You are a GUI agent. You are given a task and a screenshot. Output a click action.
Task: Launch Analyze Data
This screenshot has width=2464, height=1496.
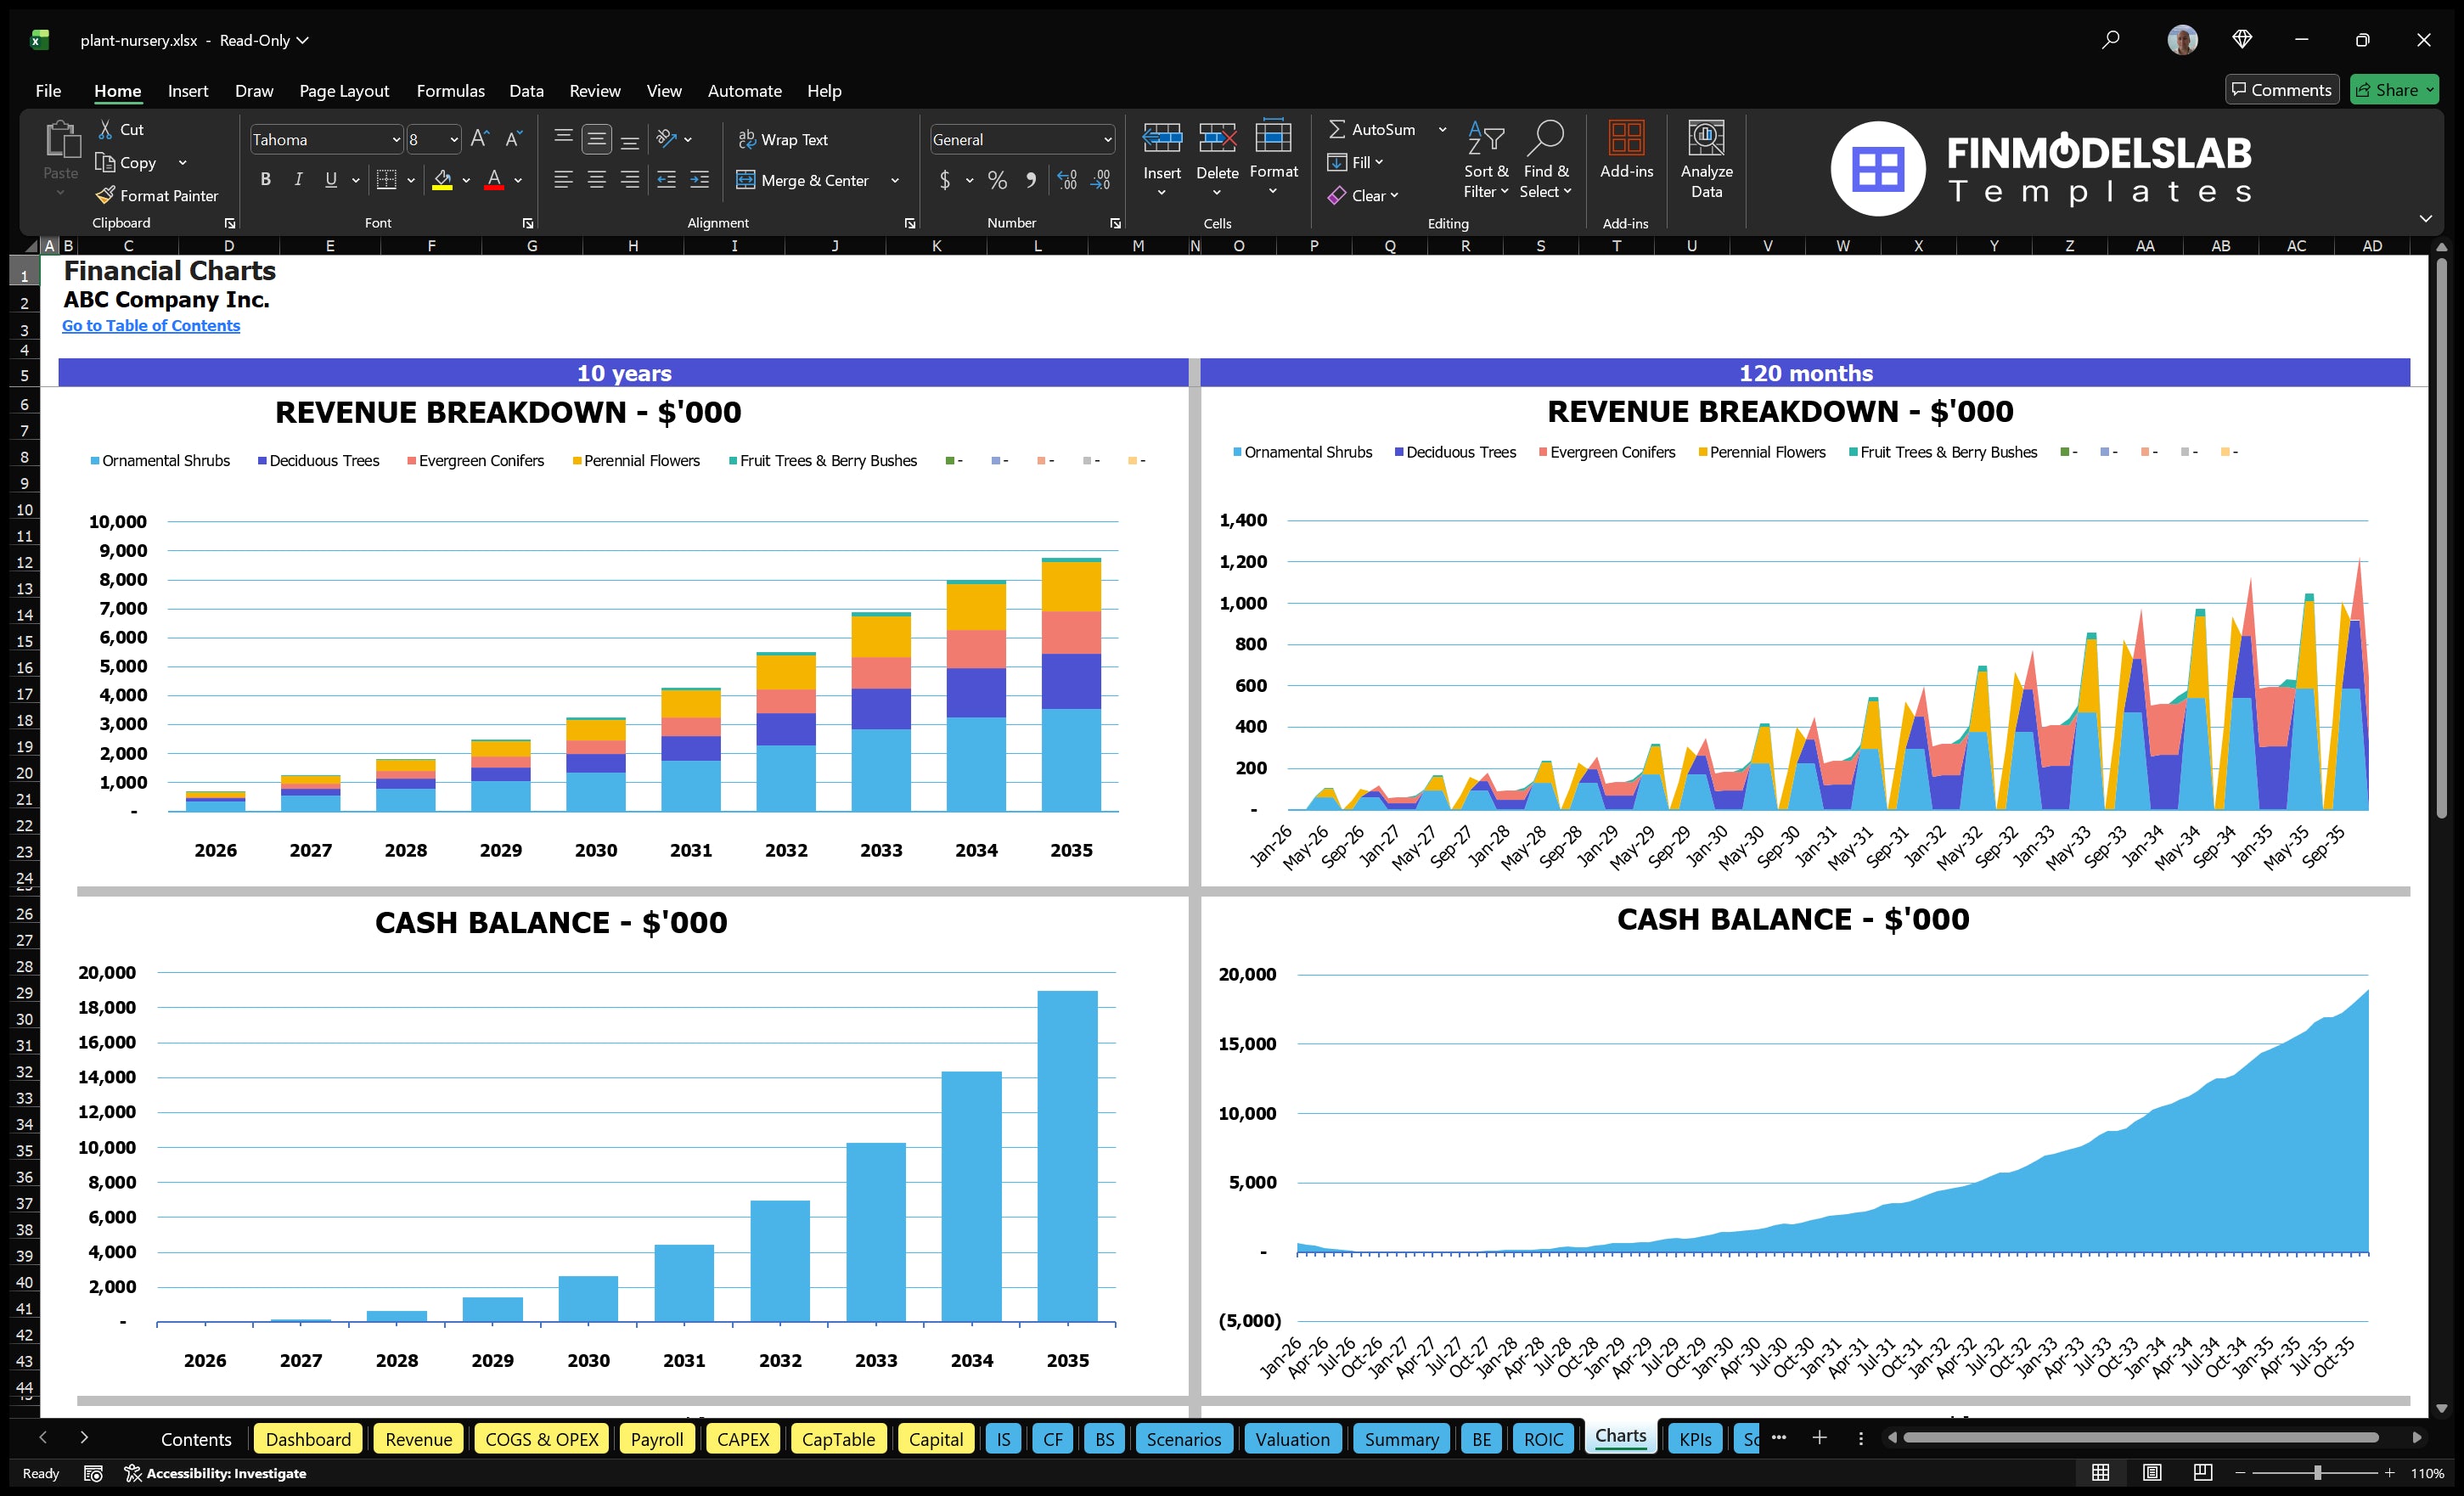1707,160
